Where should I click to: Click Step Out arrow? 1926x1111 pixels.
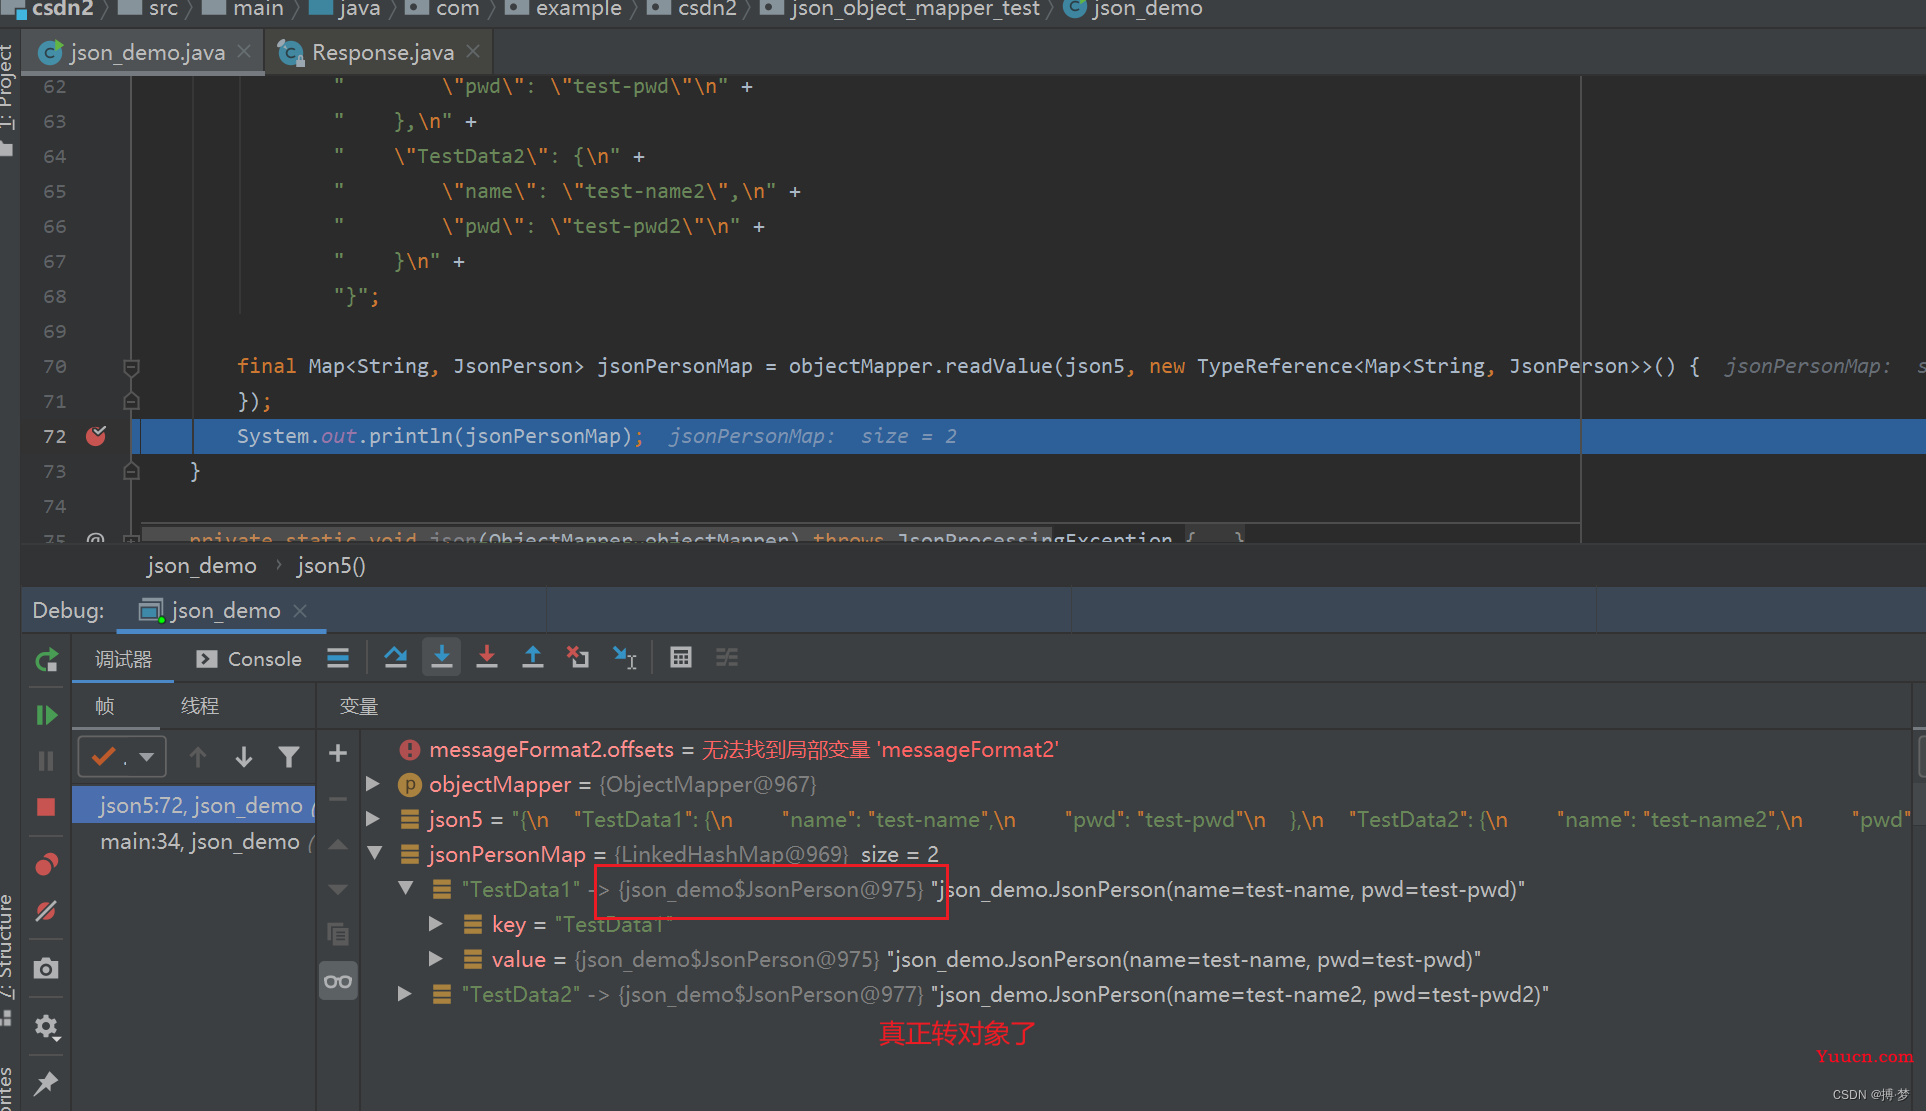pyautogui.click(x=533, y=658)
